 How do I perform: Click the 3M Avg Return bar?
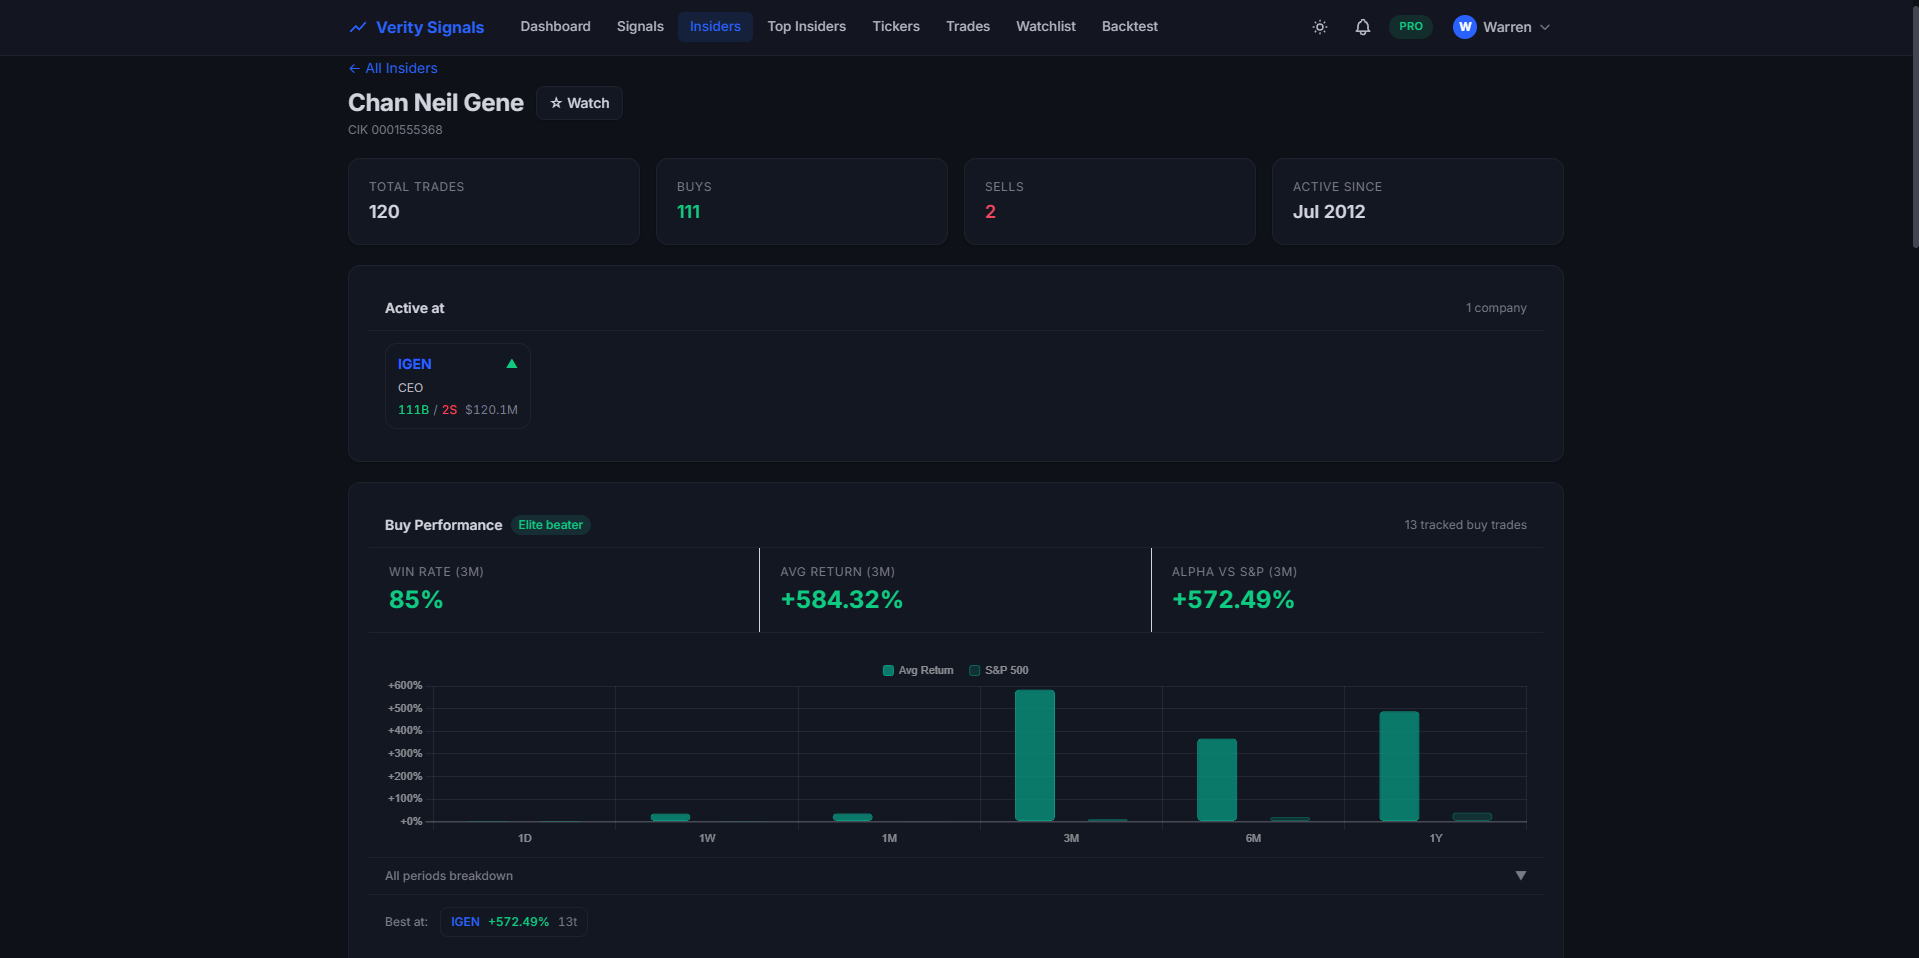(x=1034, y=756)
